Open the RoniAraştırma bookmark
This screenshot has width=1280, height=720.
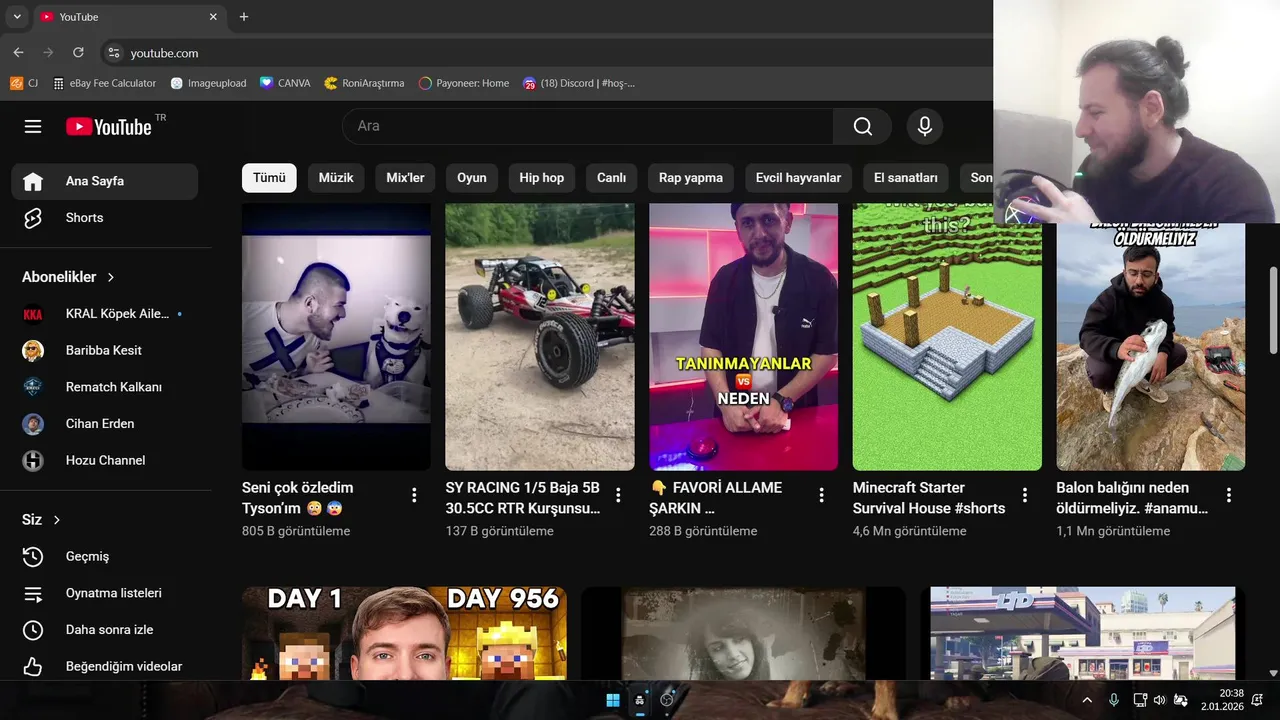(365, 83)
